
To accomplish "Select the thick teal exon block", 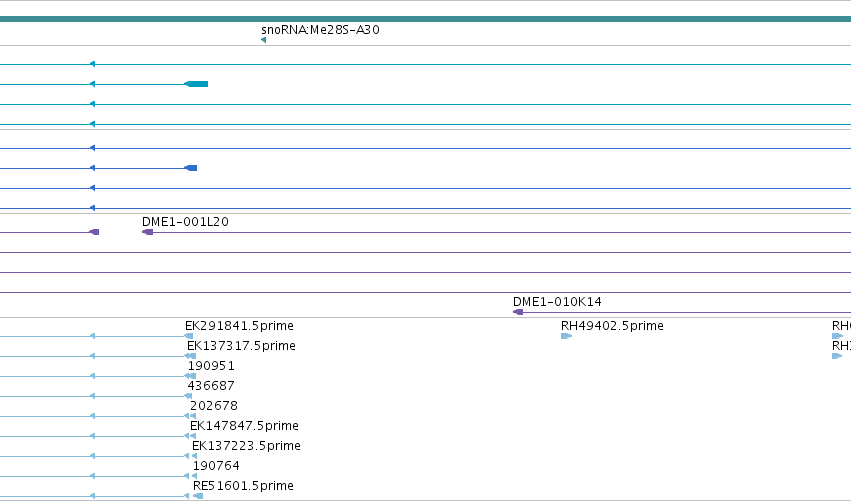I will (196, 84).
